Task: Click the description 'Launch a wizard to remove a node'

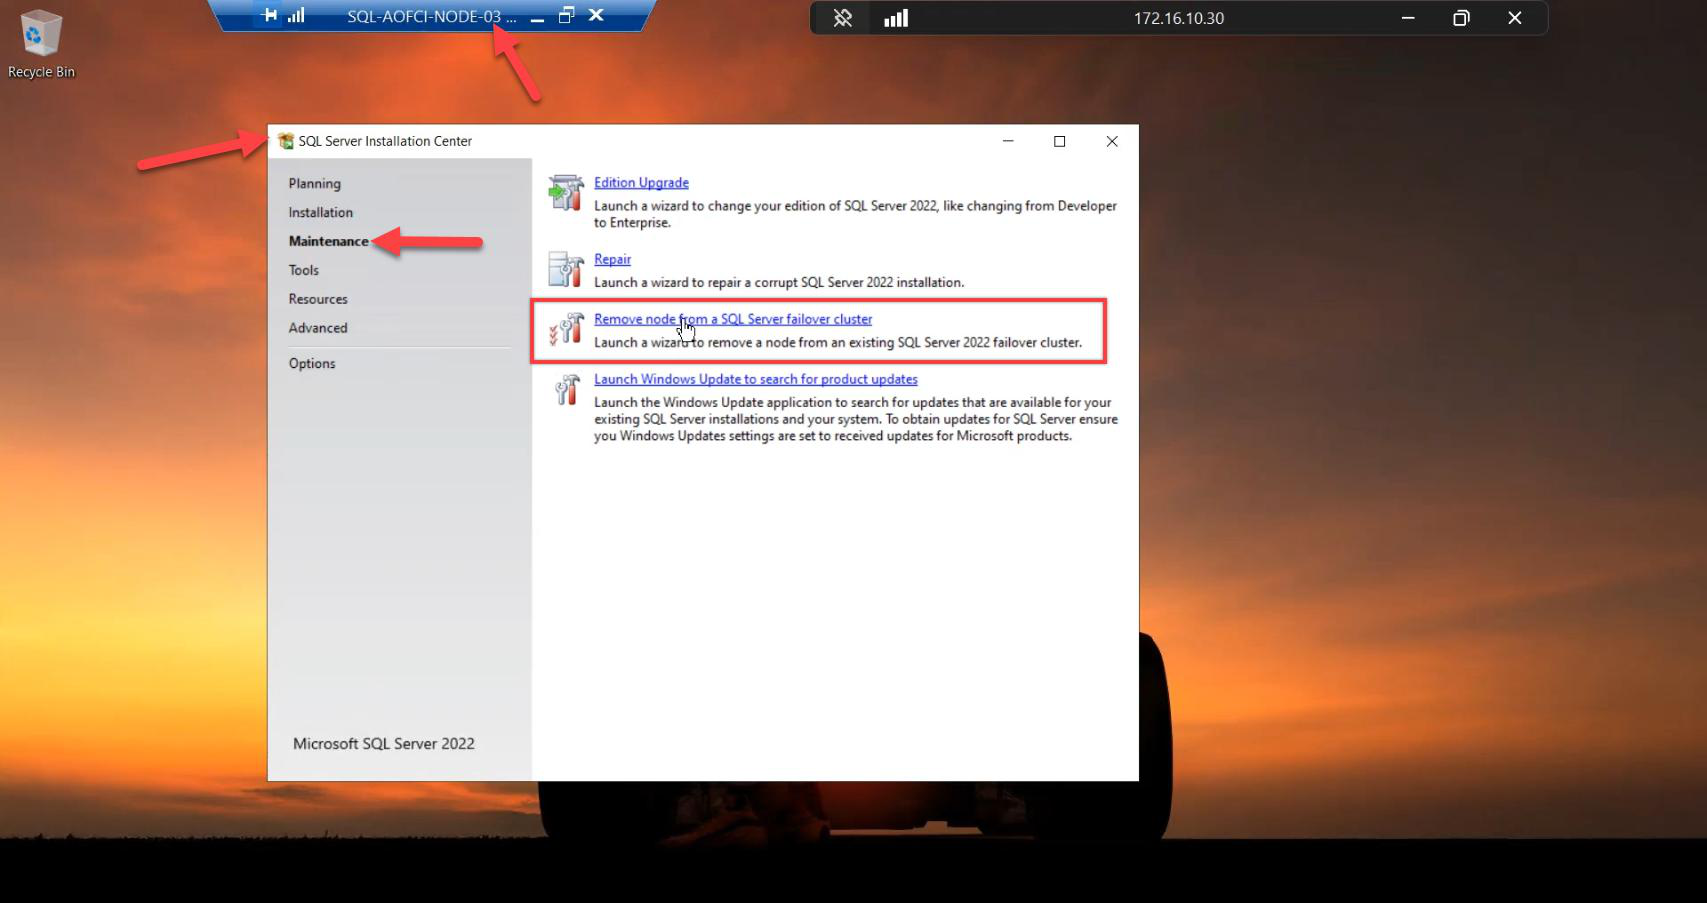Action: pyautogui.click(x=838, y=343)
